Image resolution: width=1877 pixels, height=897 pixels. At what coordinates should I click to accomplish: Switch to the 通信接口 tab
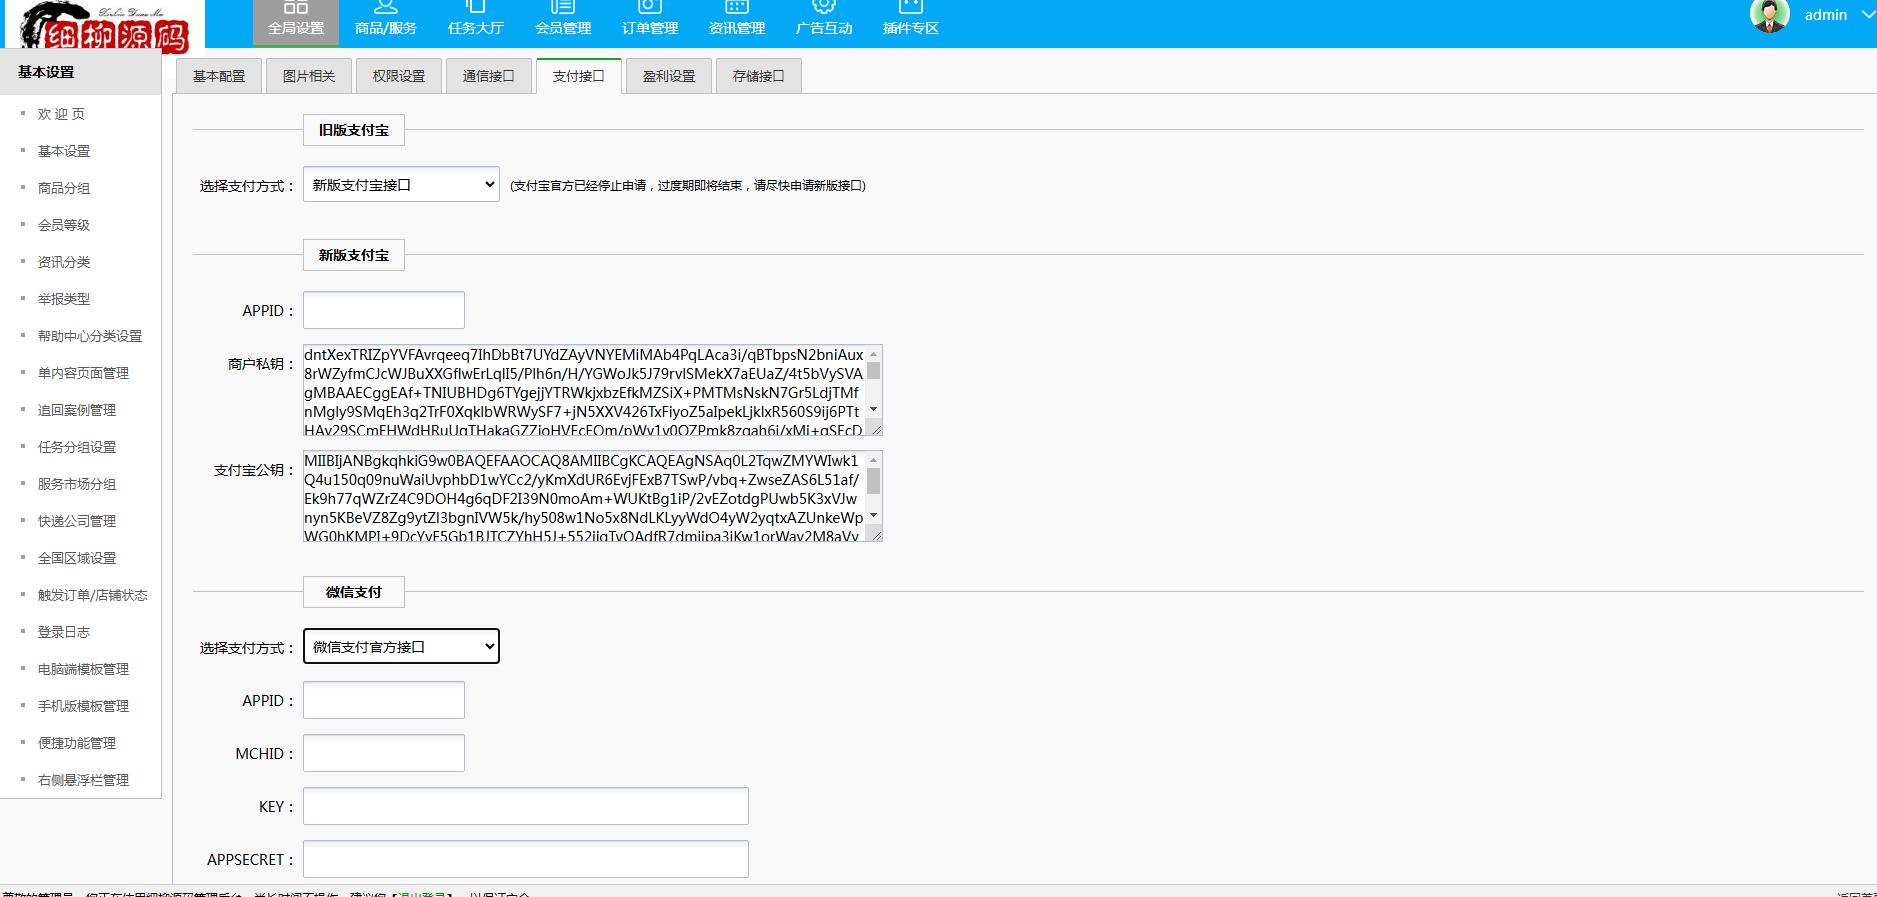point(488,76)
